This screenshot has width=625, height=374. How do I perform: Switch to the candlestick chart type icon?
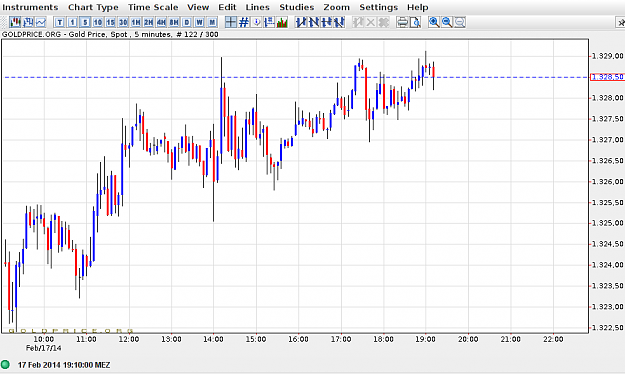point(15,22)
